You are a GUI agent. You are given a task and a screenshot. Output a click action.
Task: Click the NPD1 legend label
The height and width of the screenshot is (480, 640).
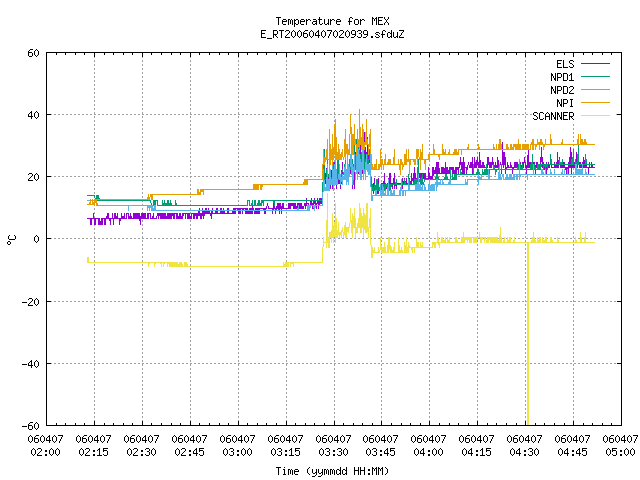[562, 77]
